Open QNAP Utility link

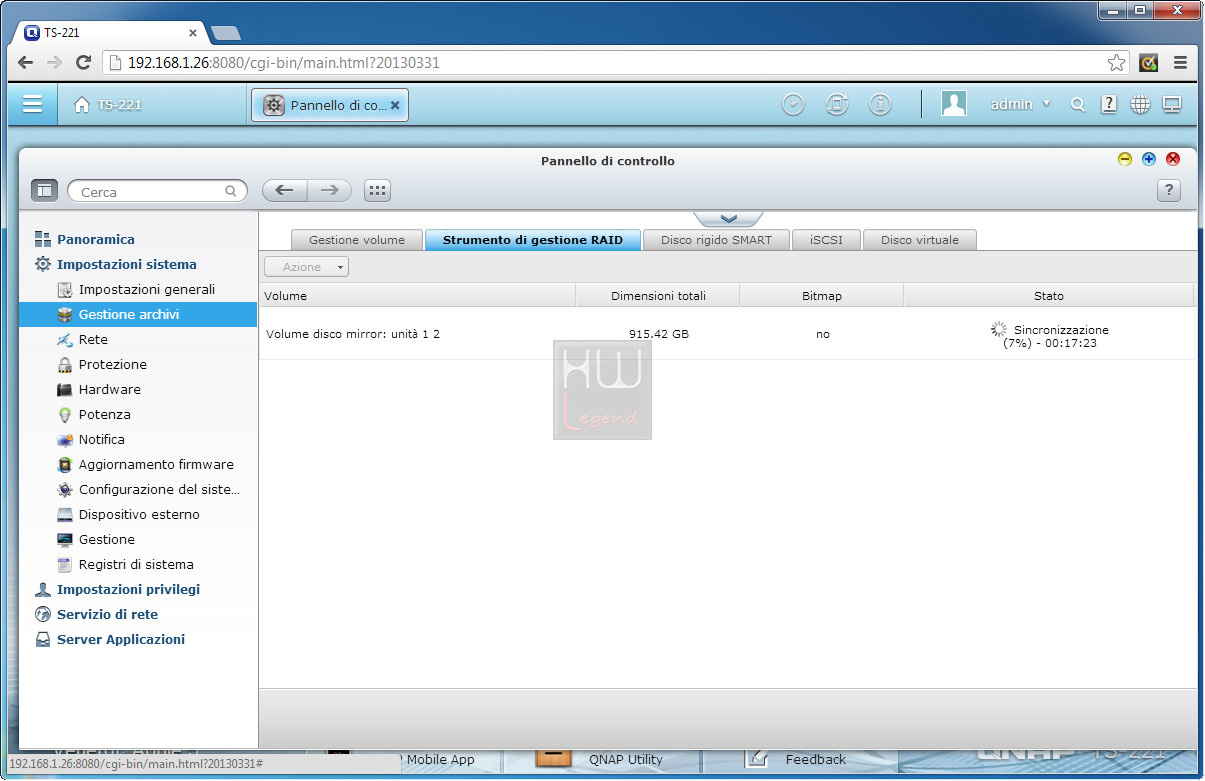[x=625, y=760]
